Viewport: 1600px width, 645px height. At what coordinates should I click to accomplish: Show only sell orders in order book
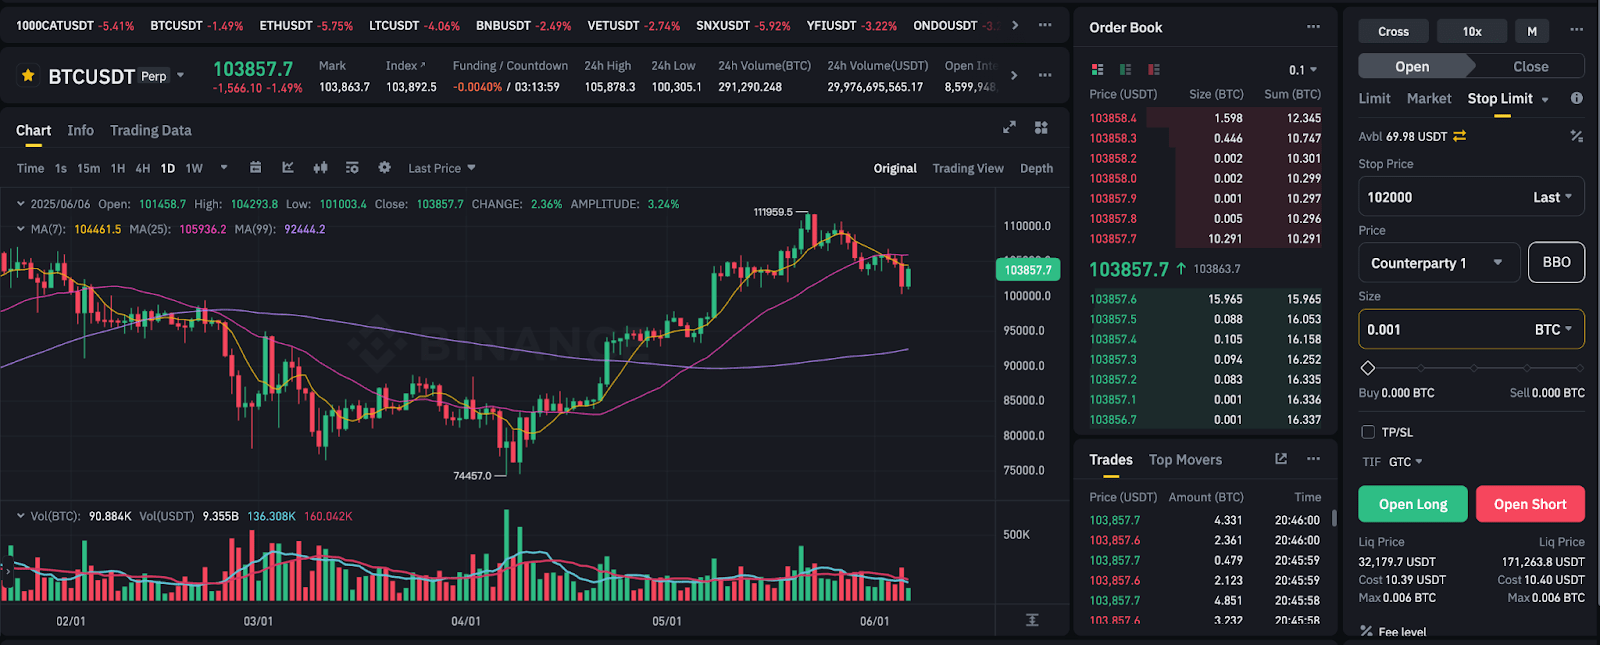pos(1154,70)
